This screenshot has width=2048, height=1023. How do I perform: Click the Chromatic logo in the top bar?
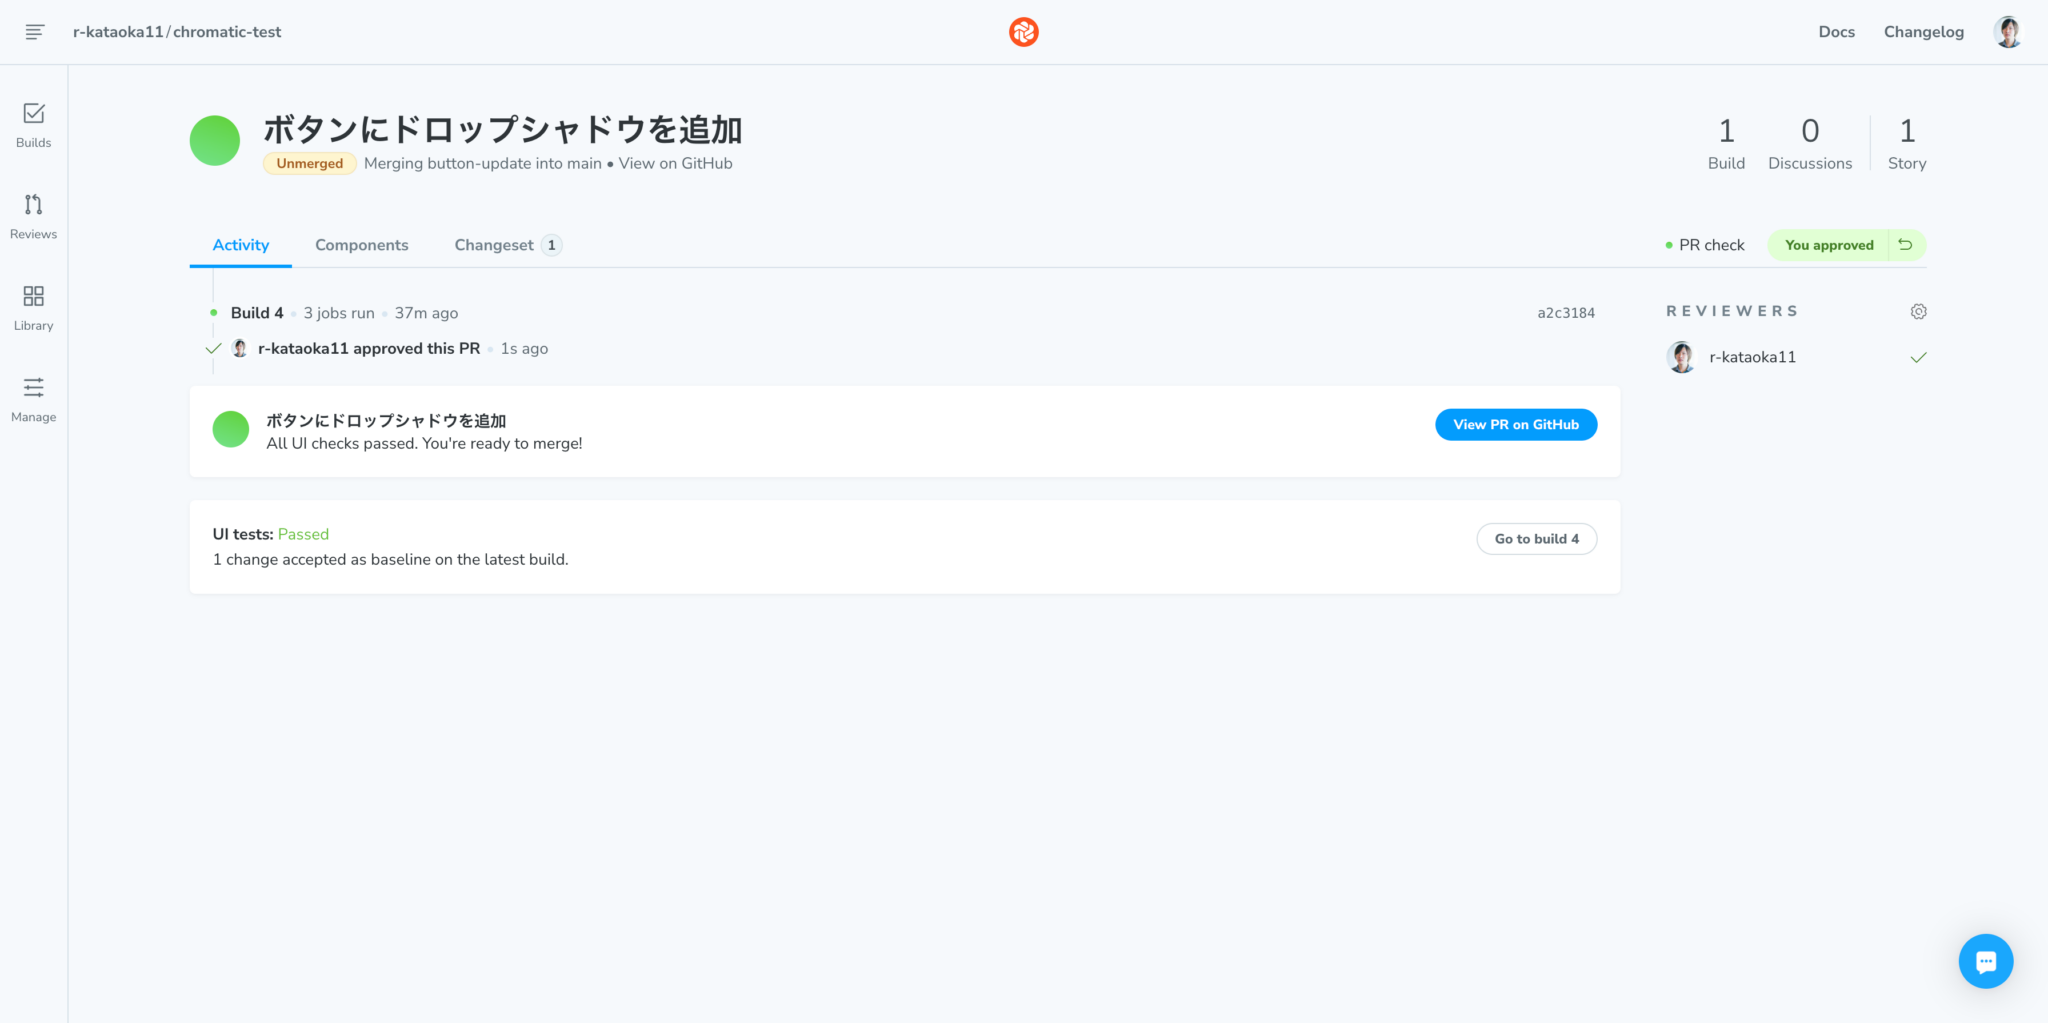(1023, 31)
